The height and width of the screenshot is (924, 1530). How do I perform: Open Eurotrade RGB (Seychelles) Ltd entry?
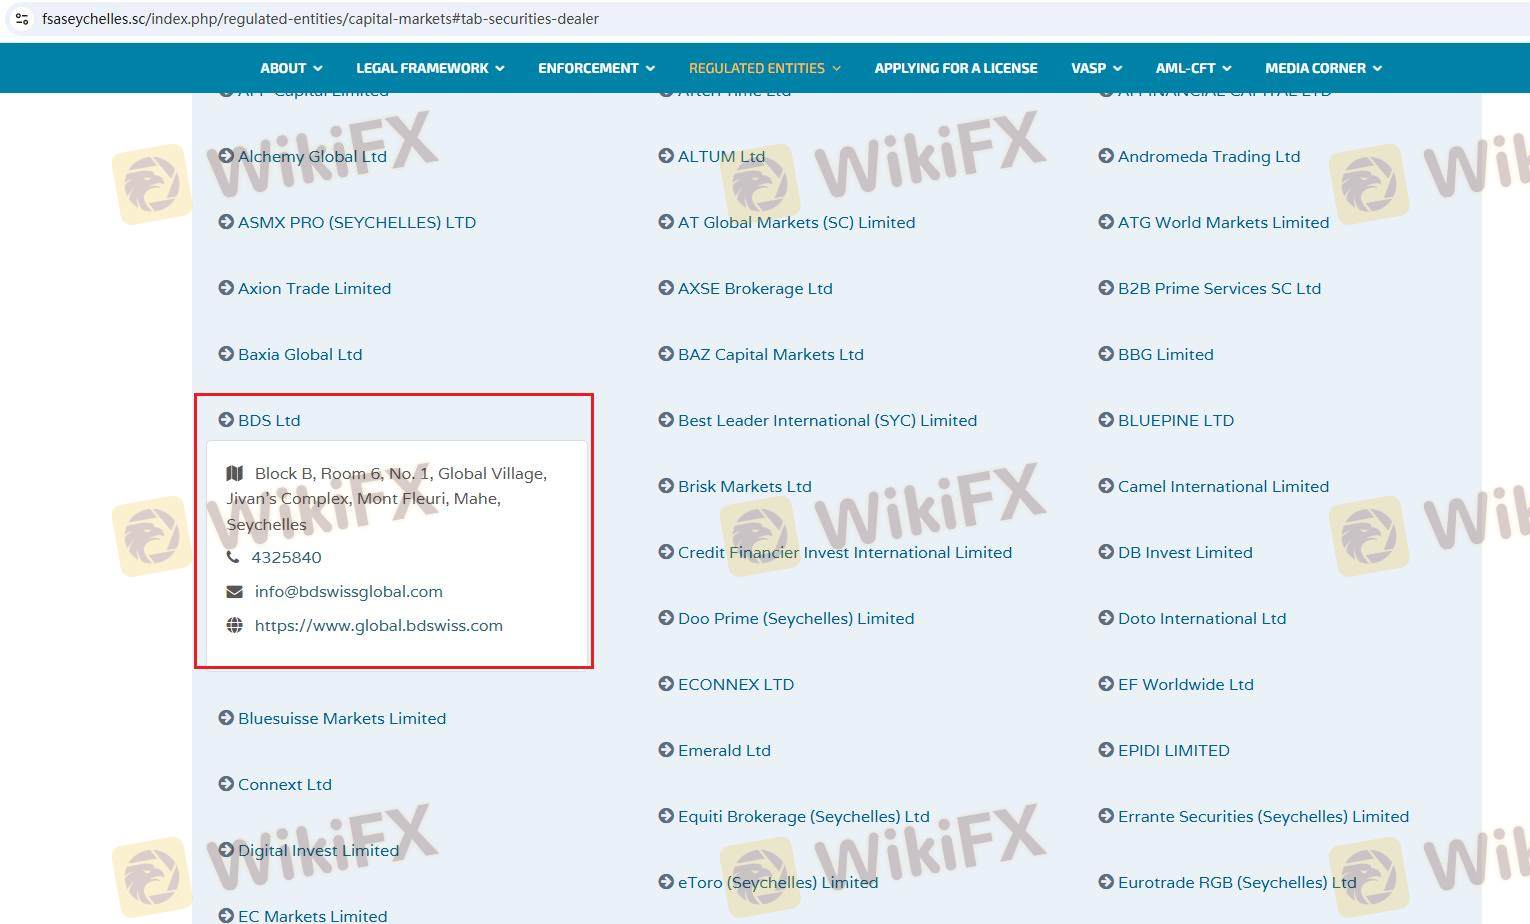[1237, 882]
